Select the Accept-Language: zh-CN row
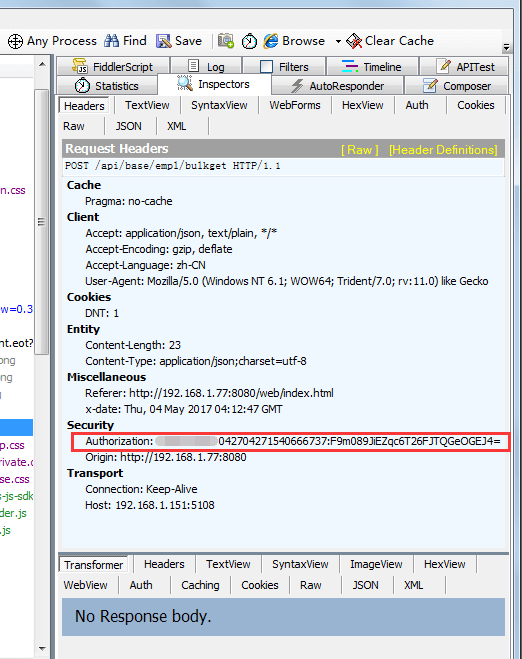The image size is (522, 659). pyautogui.click(x=145, y=265)
